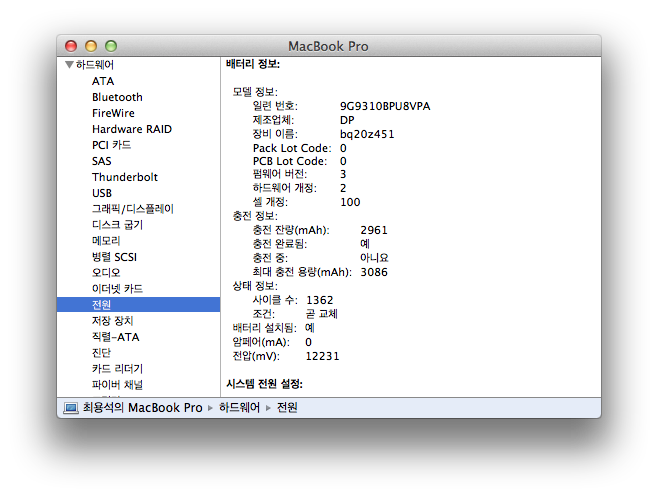The width and height of the screenshot is (658, 497).
Task: Click manufacturer value DP
Action: tap(347, 120)
